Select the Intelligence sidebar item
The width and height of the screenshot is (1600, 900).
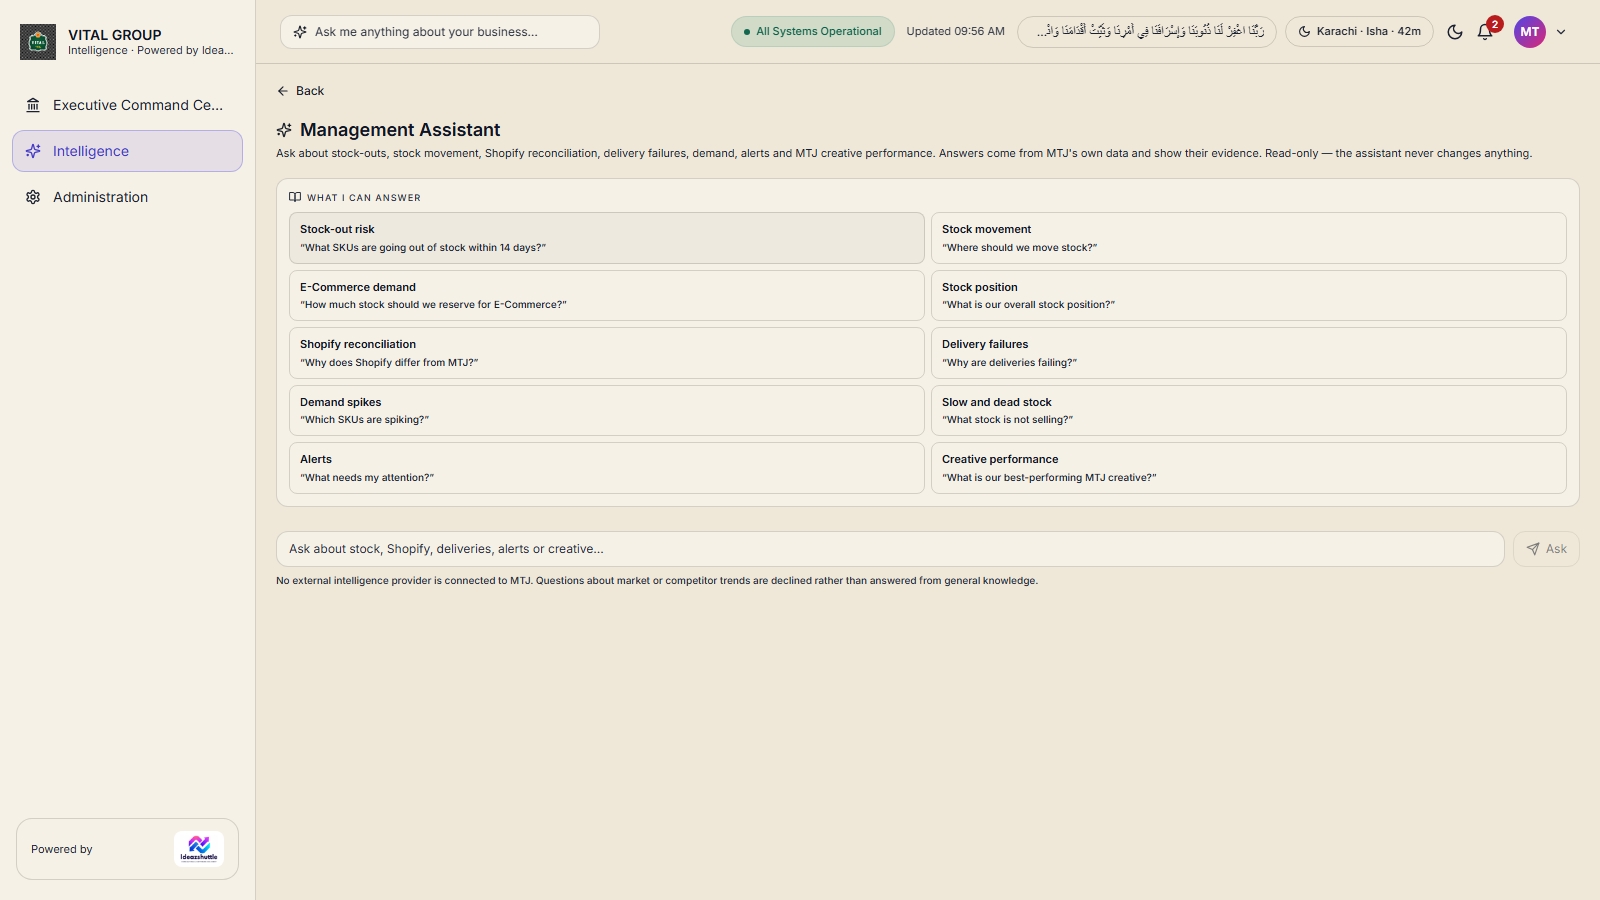click(127, 151)
